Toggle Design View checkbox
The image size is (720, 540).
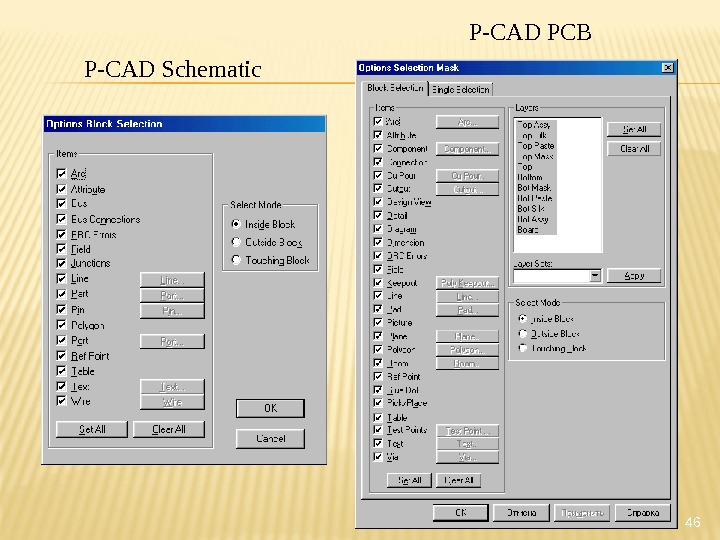click(378, 202)
